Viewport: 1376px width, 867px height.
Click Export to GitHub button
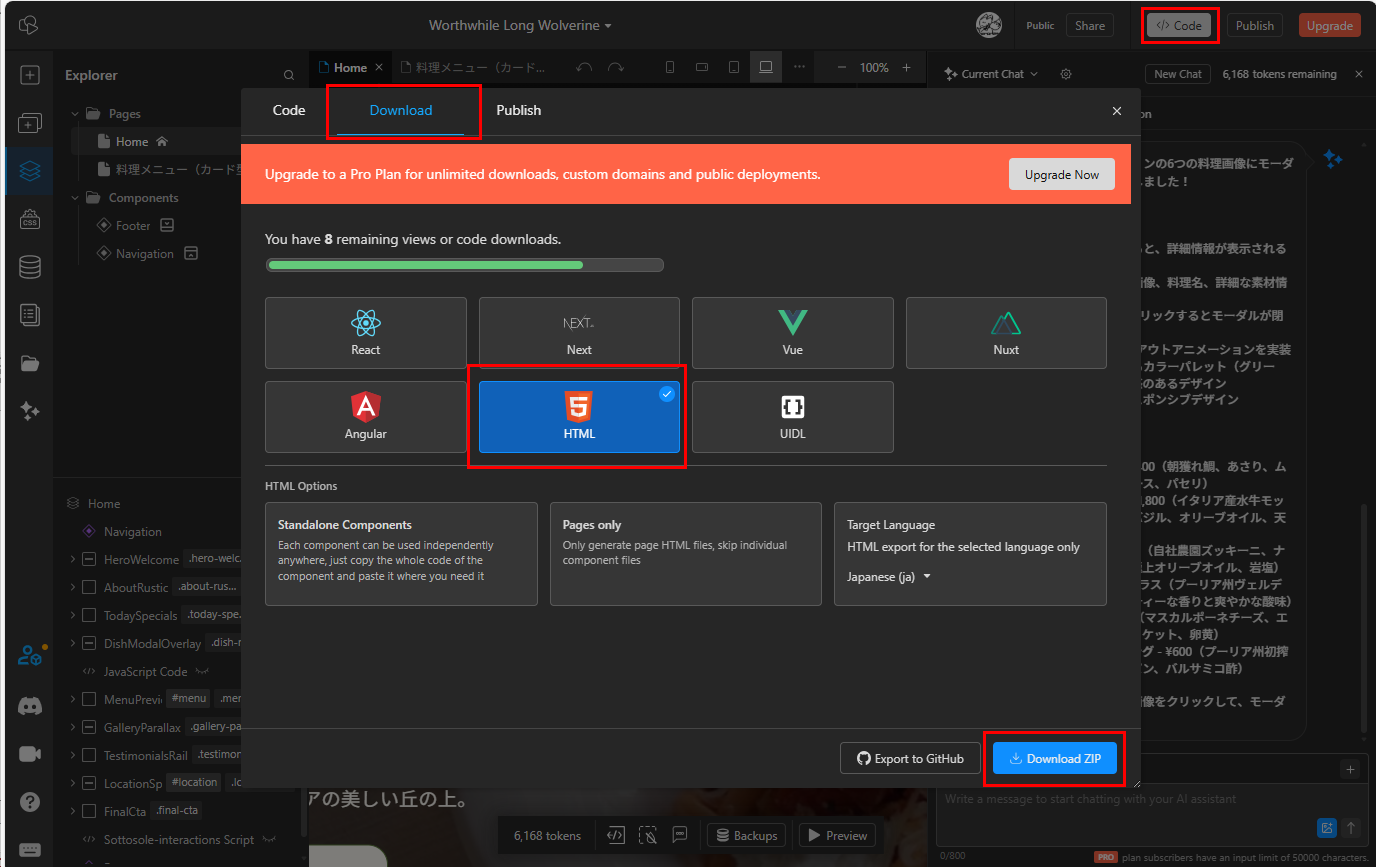(x=910, y=759)
